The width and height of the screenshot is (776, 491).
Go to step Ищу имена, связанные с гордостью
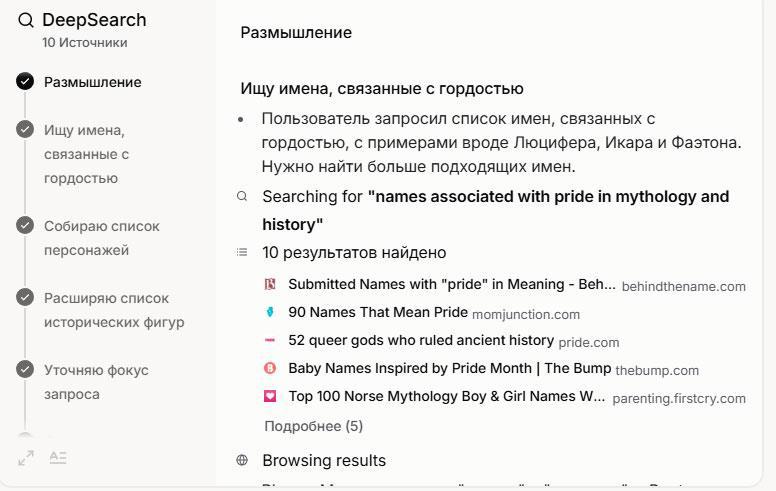87,154
